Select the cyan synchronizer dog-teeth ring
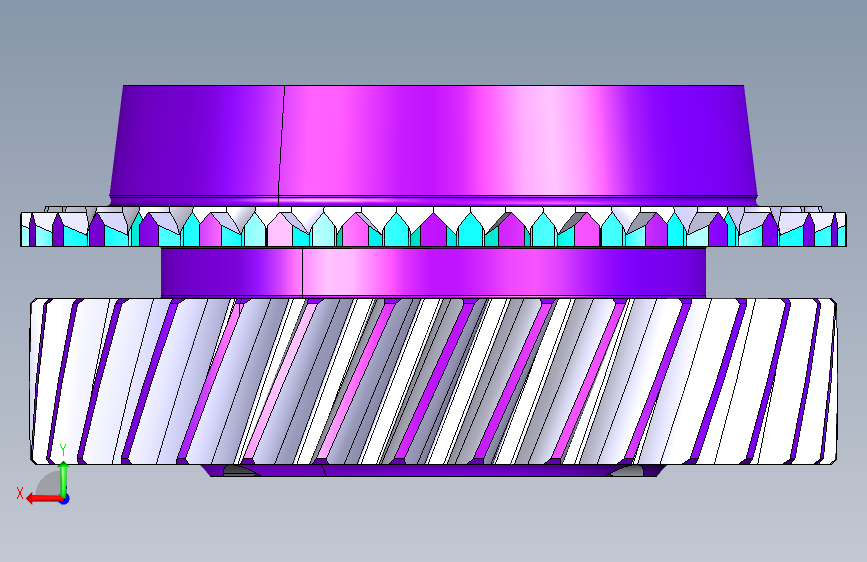Screen dimensions: 867x562 click(433, 226)
